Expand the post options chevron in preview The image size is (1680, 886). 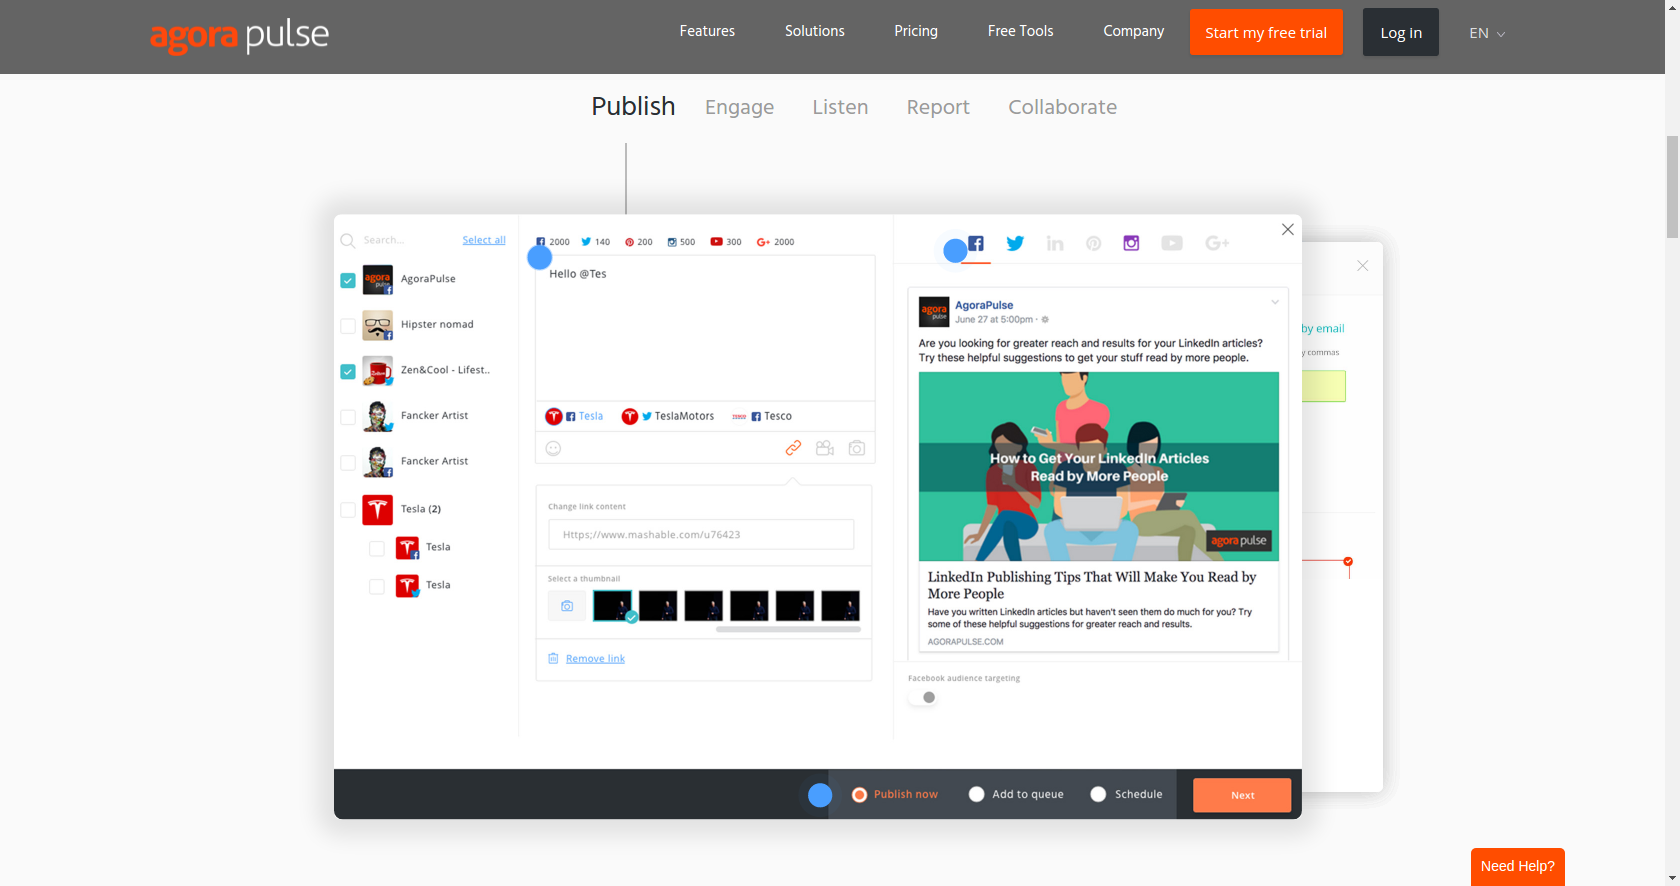pos(1275,302)
